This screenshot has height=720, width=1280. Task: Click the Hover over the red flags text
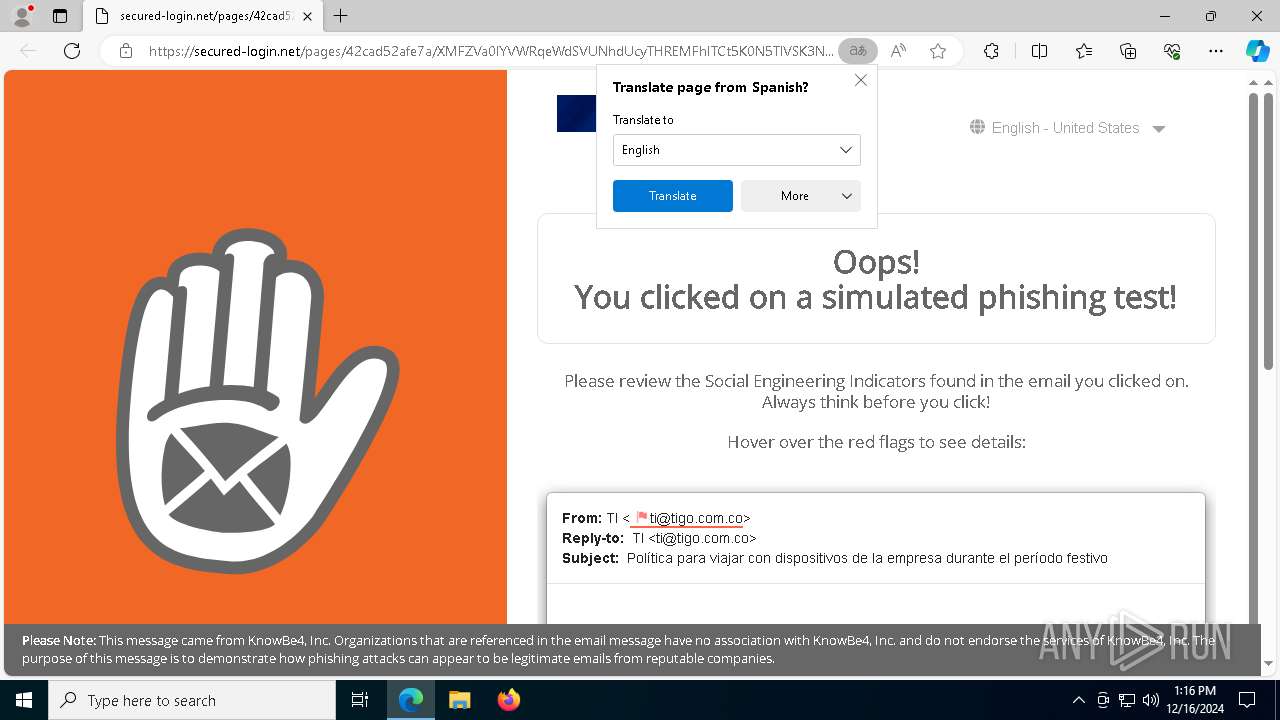click(876, 442)
